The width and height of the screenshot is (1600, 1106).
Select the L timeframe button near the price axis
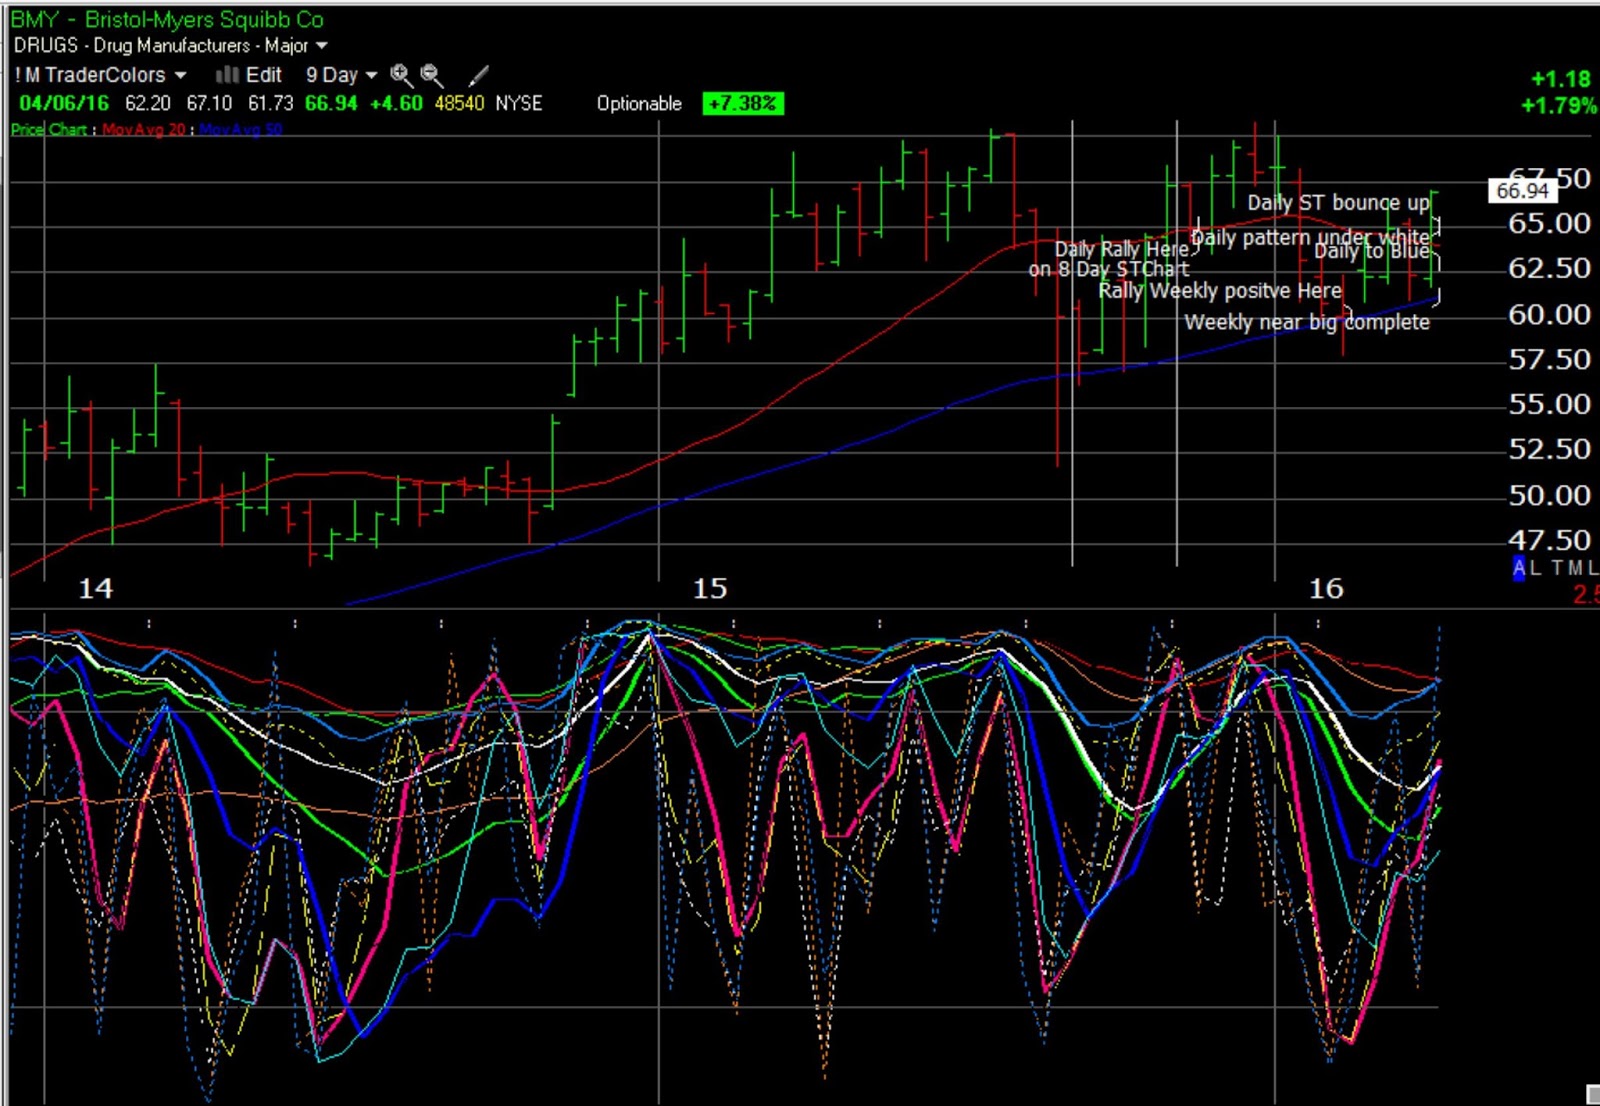pos(1534,568)
